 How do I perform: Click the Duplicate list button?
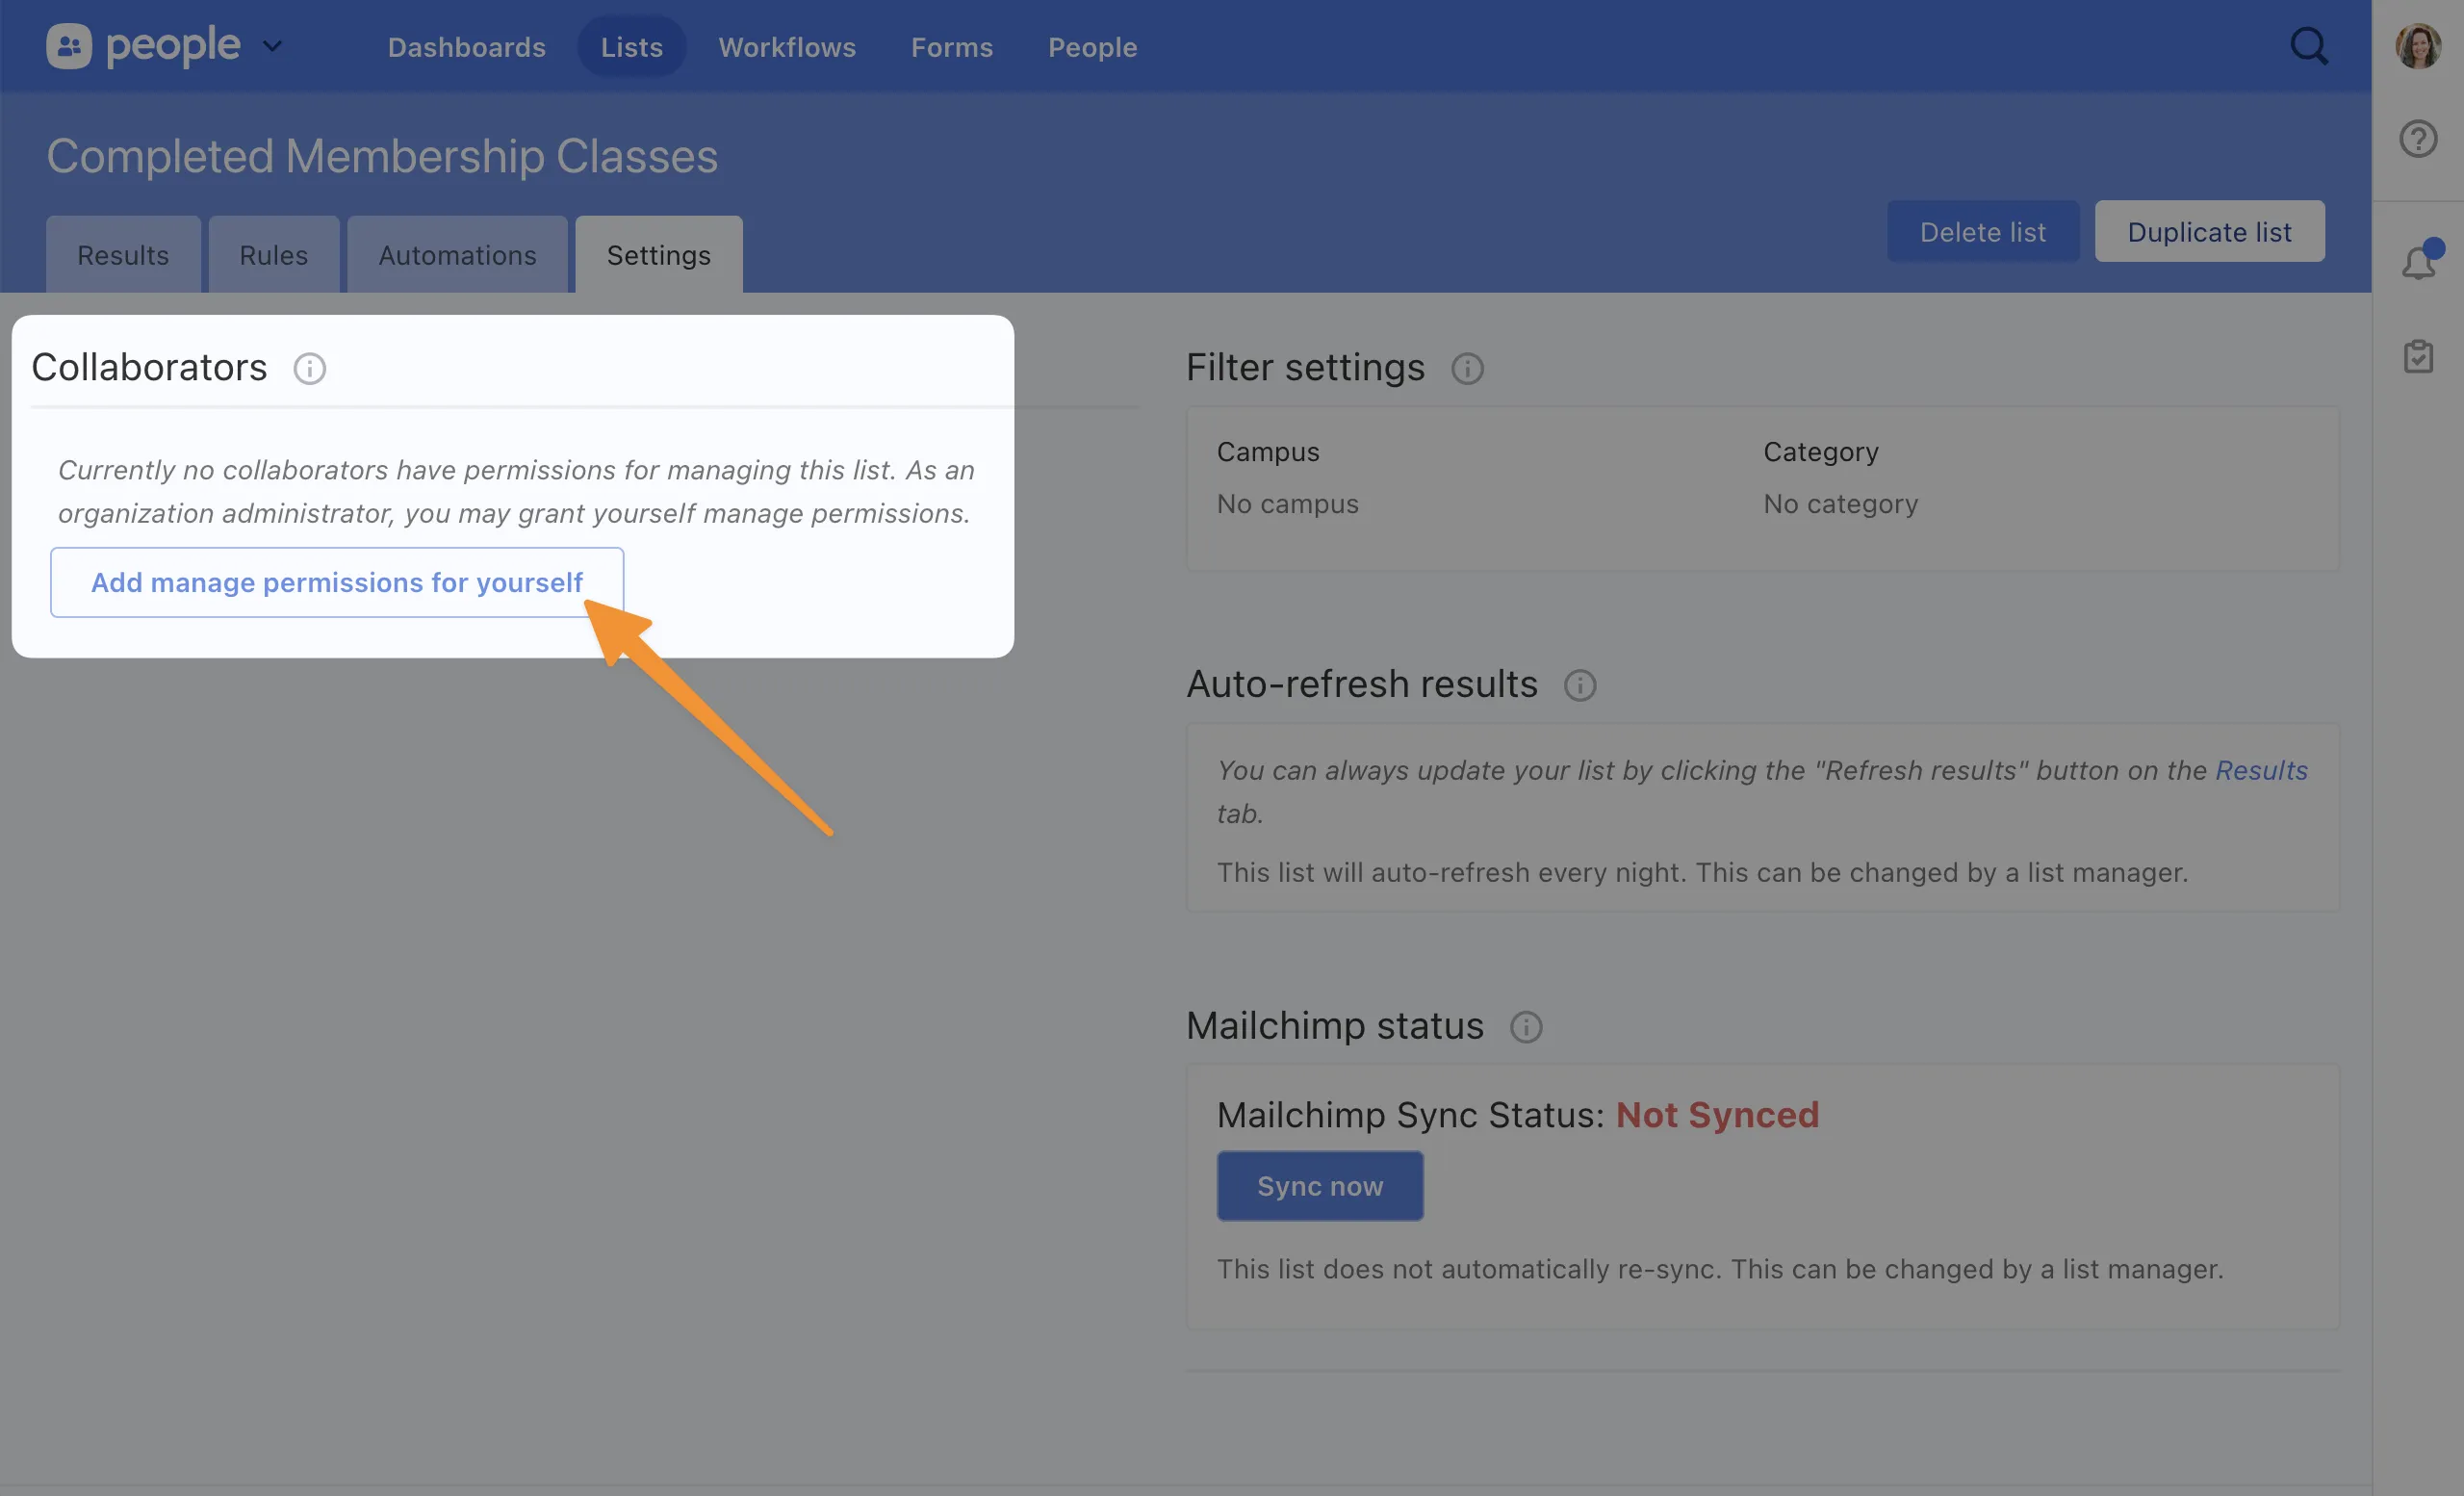tap(2208, 232)
